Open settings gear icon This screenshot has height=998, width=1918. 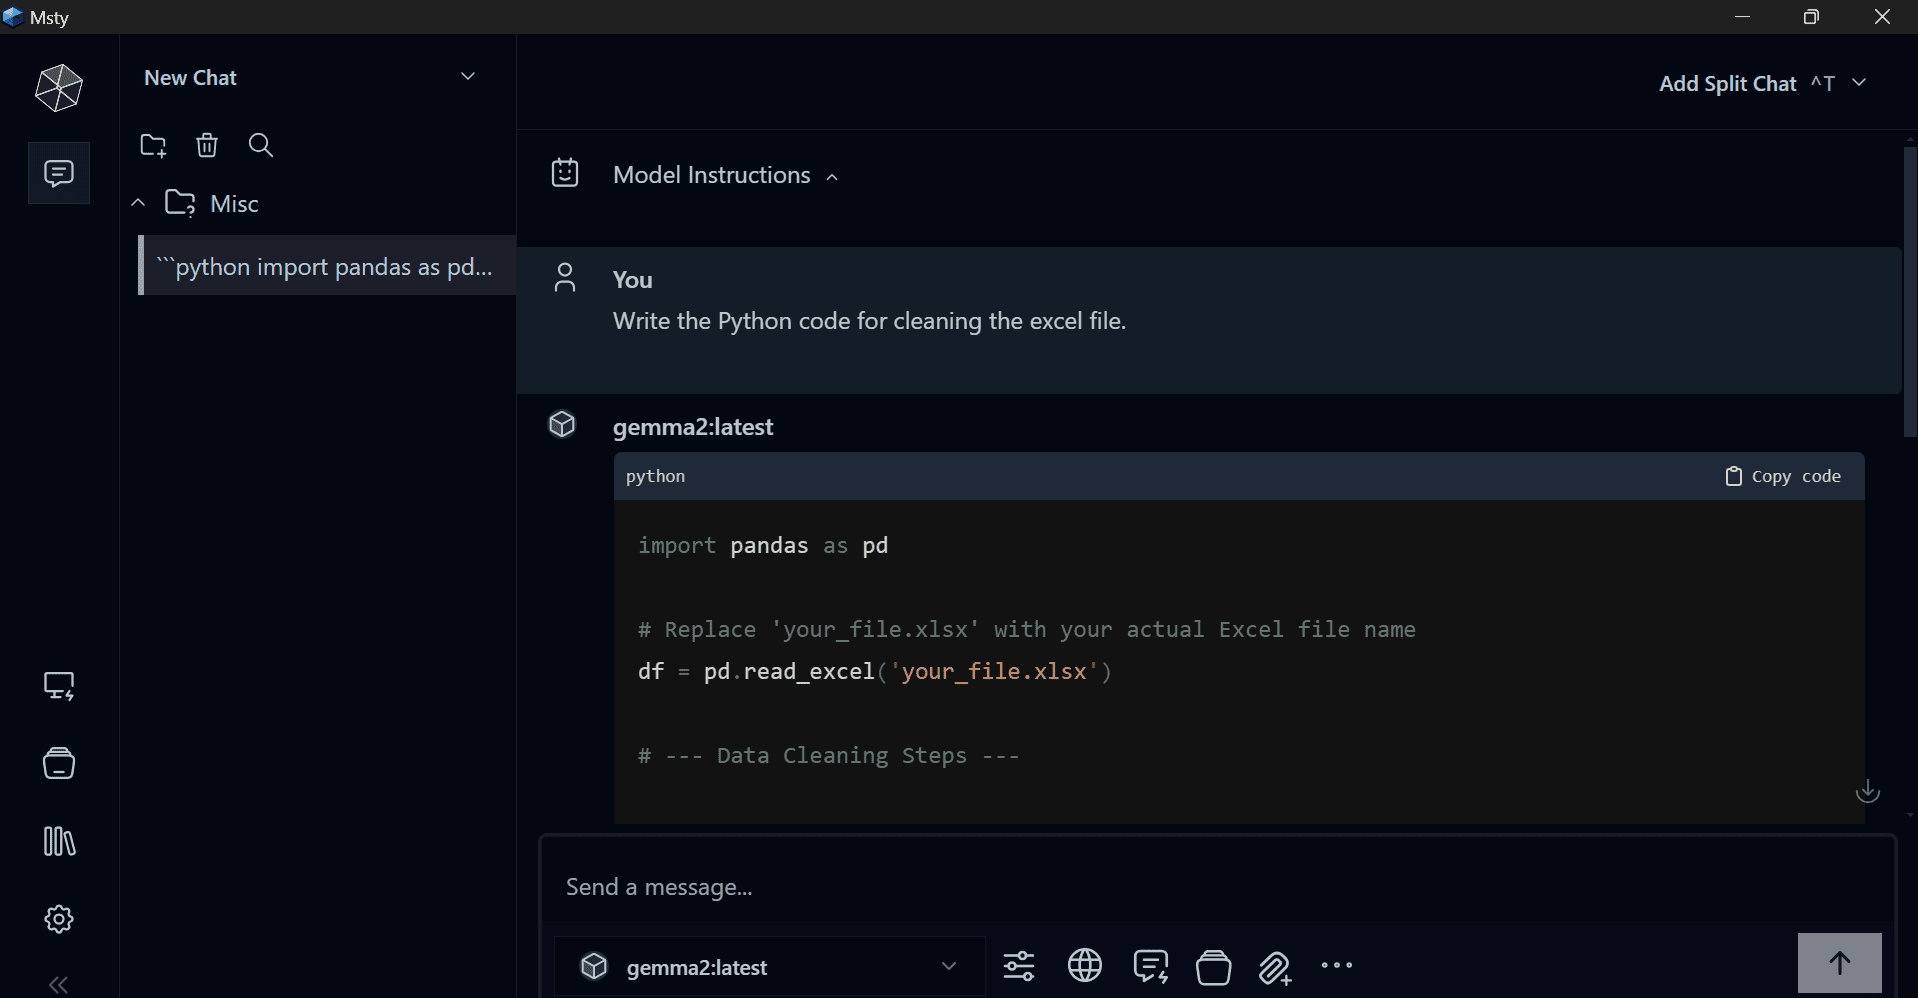[x=59, y=919]
